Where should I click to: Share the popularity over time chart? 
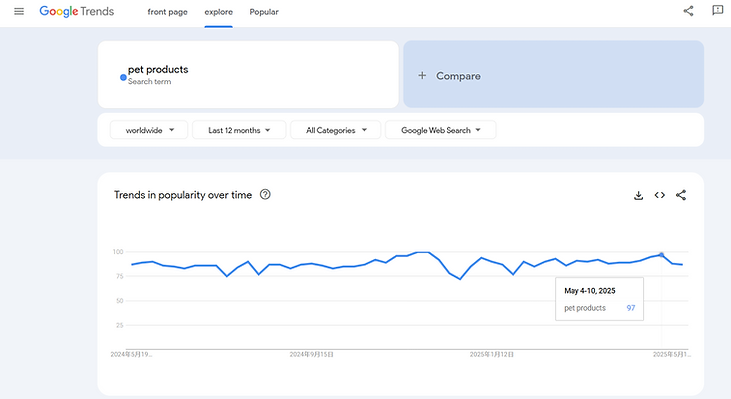point(681,195)
